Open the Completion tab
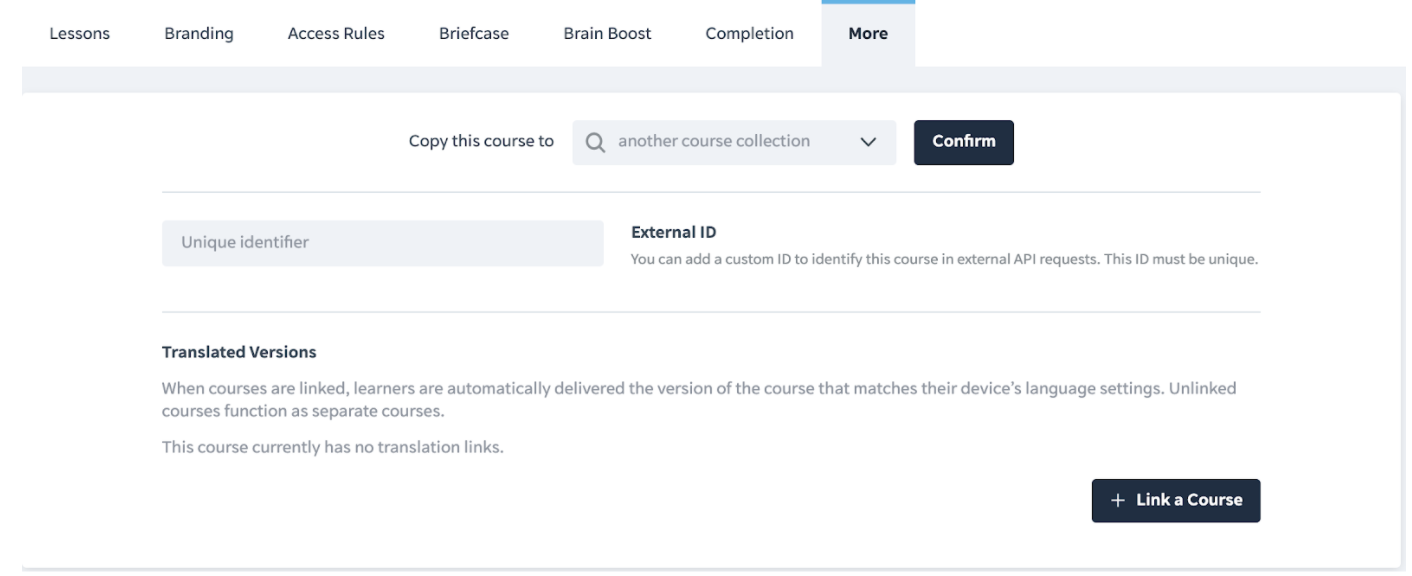The image size is (1412, 576). click(749, 33)
